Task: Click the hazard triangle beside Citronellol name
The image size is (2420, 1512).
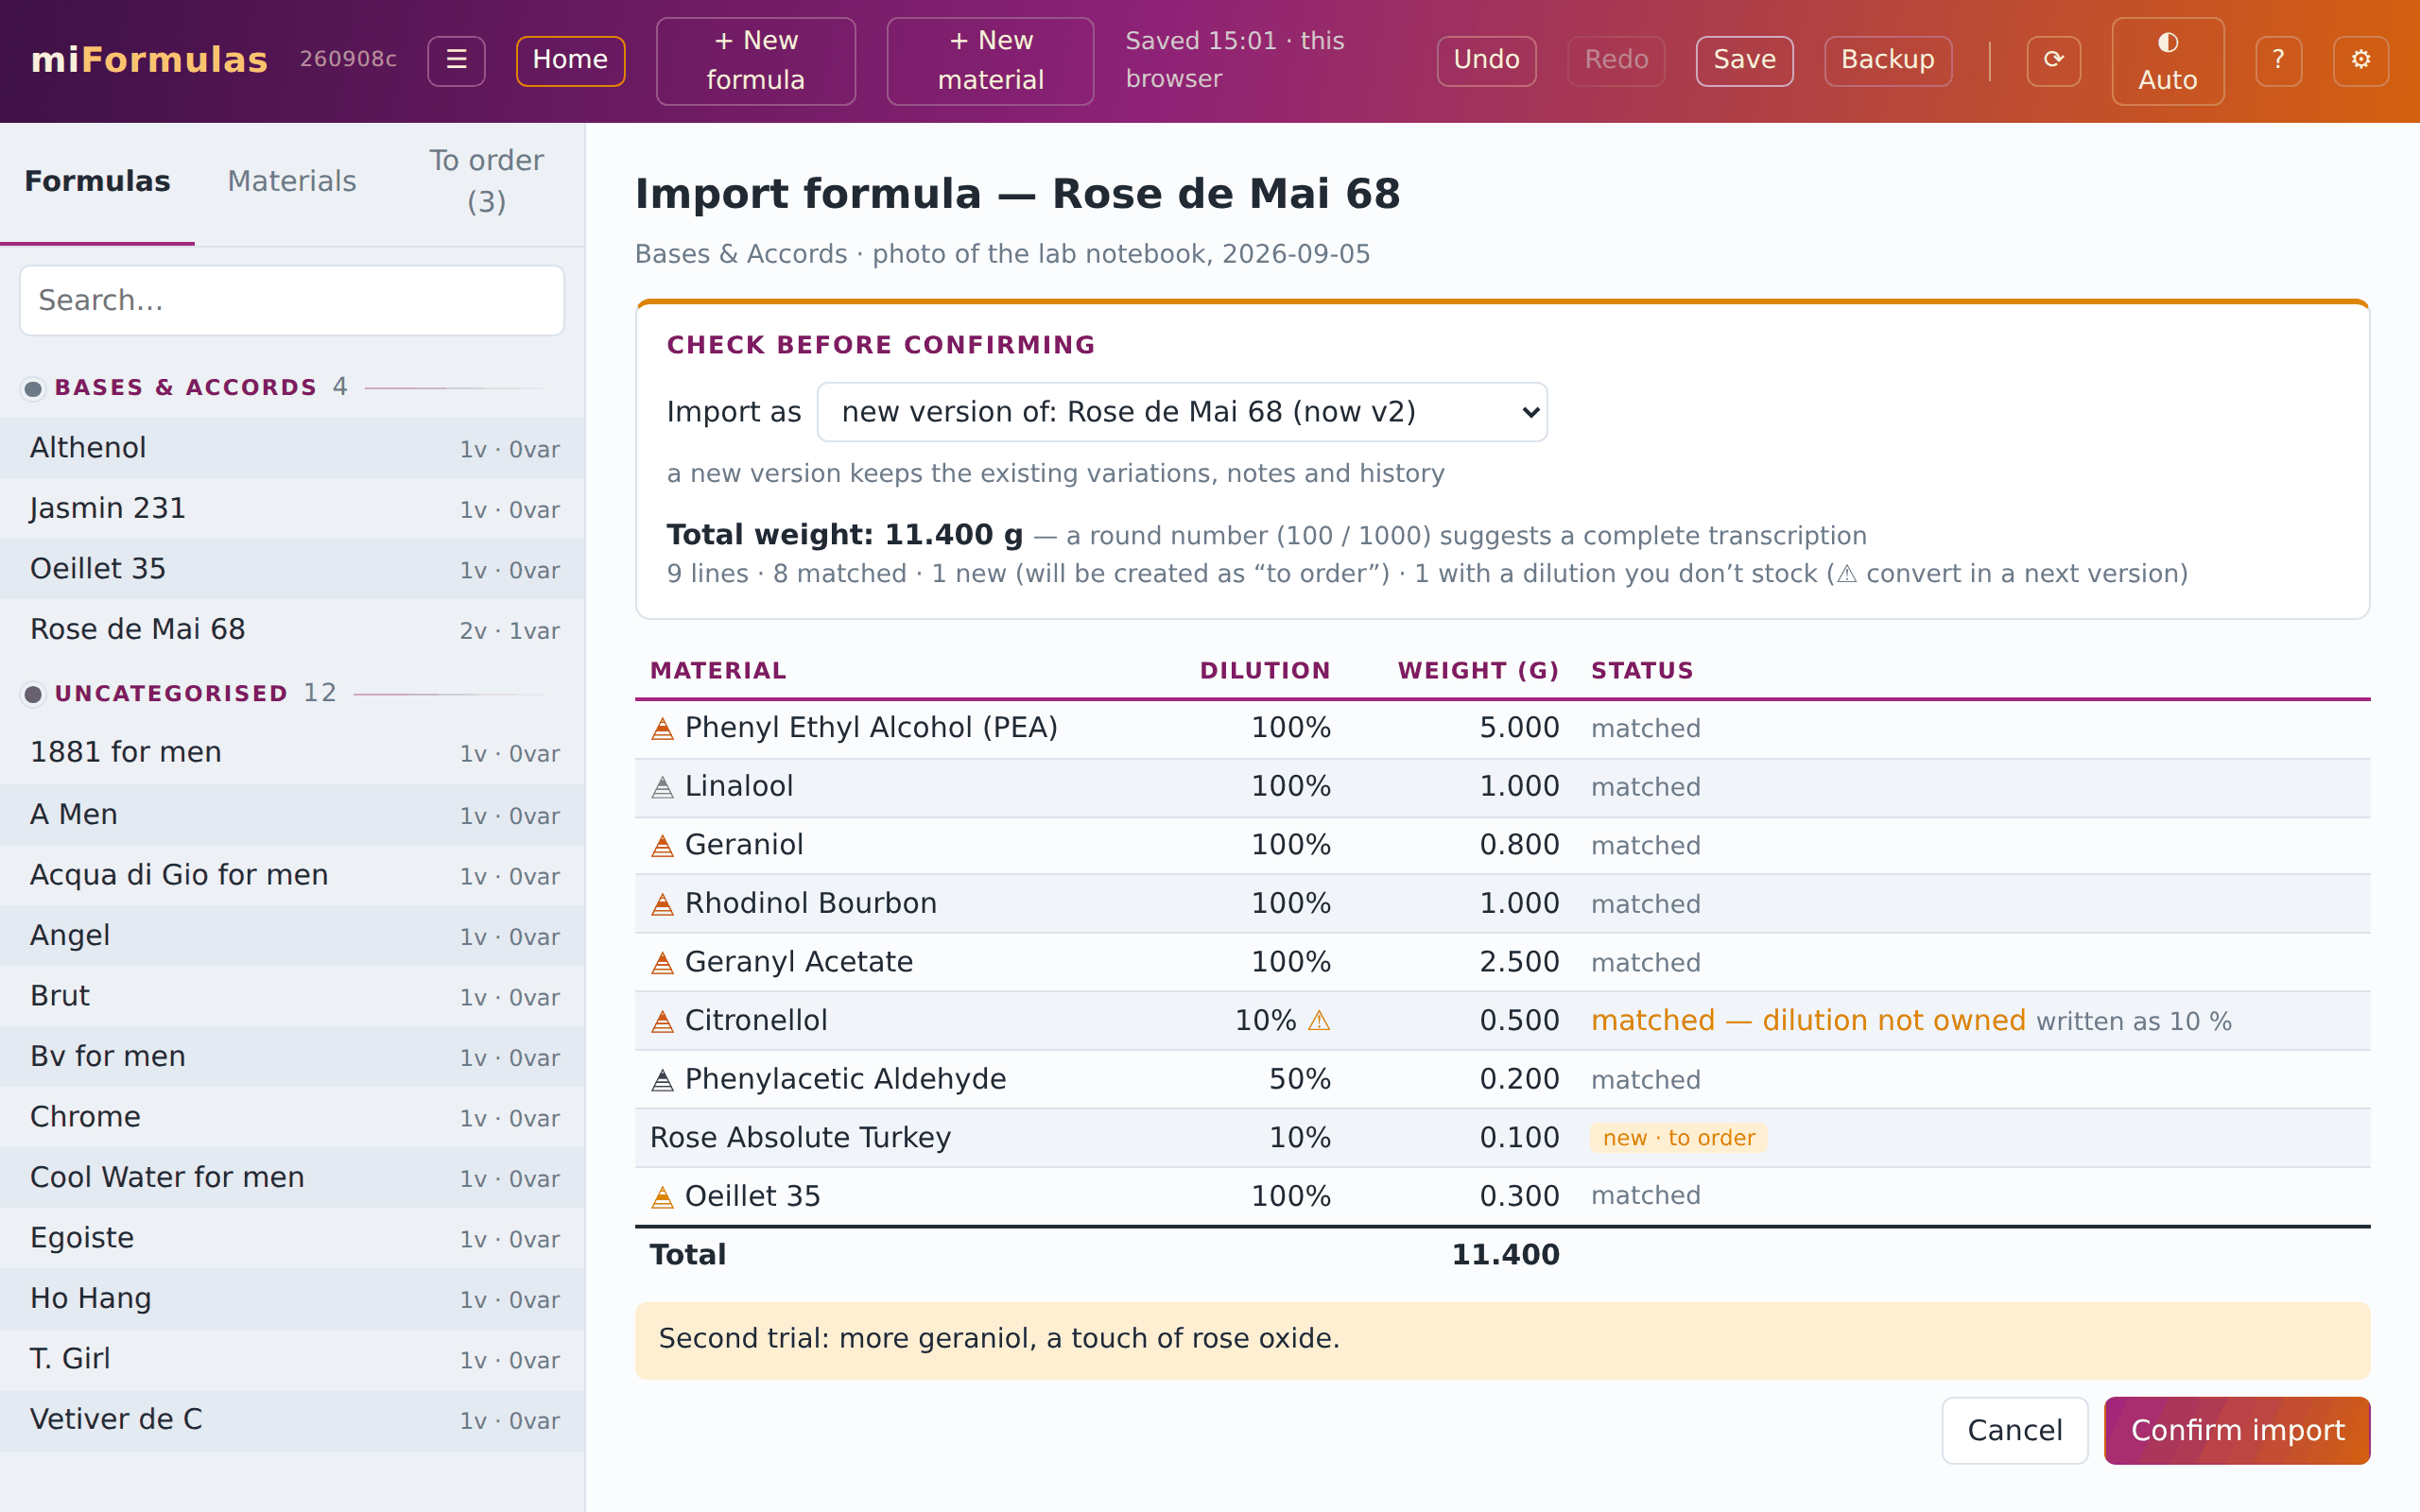Action: [662, 1021]
